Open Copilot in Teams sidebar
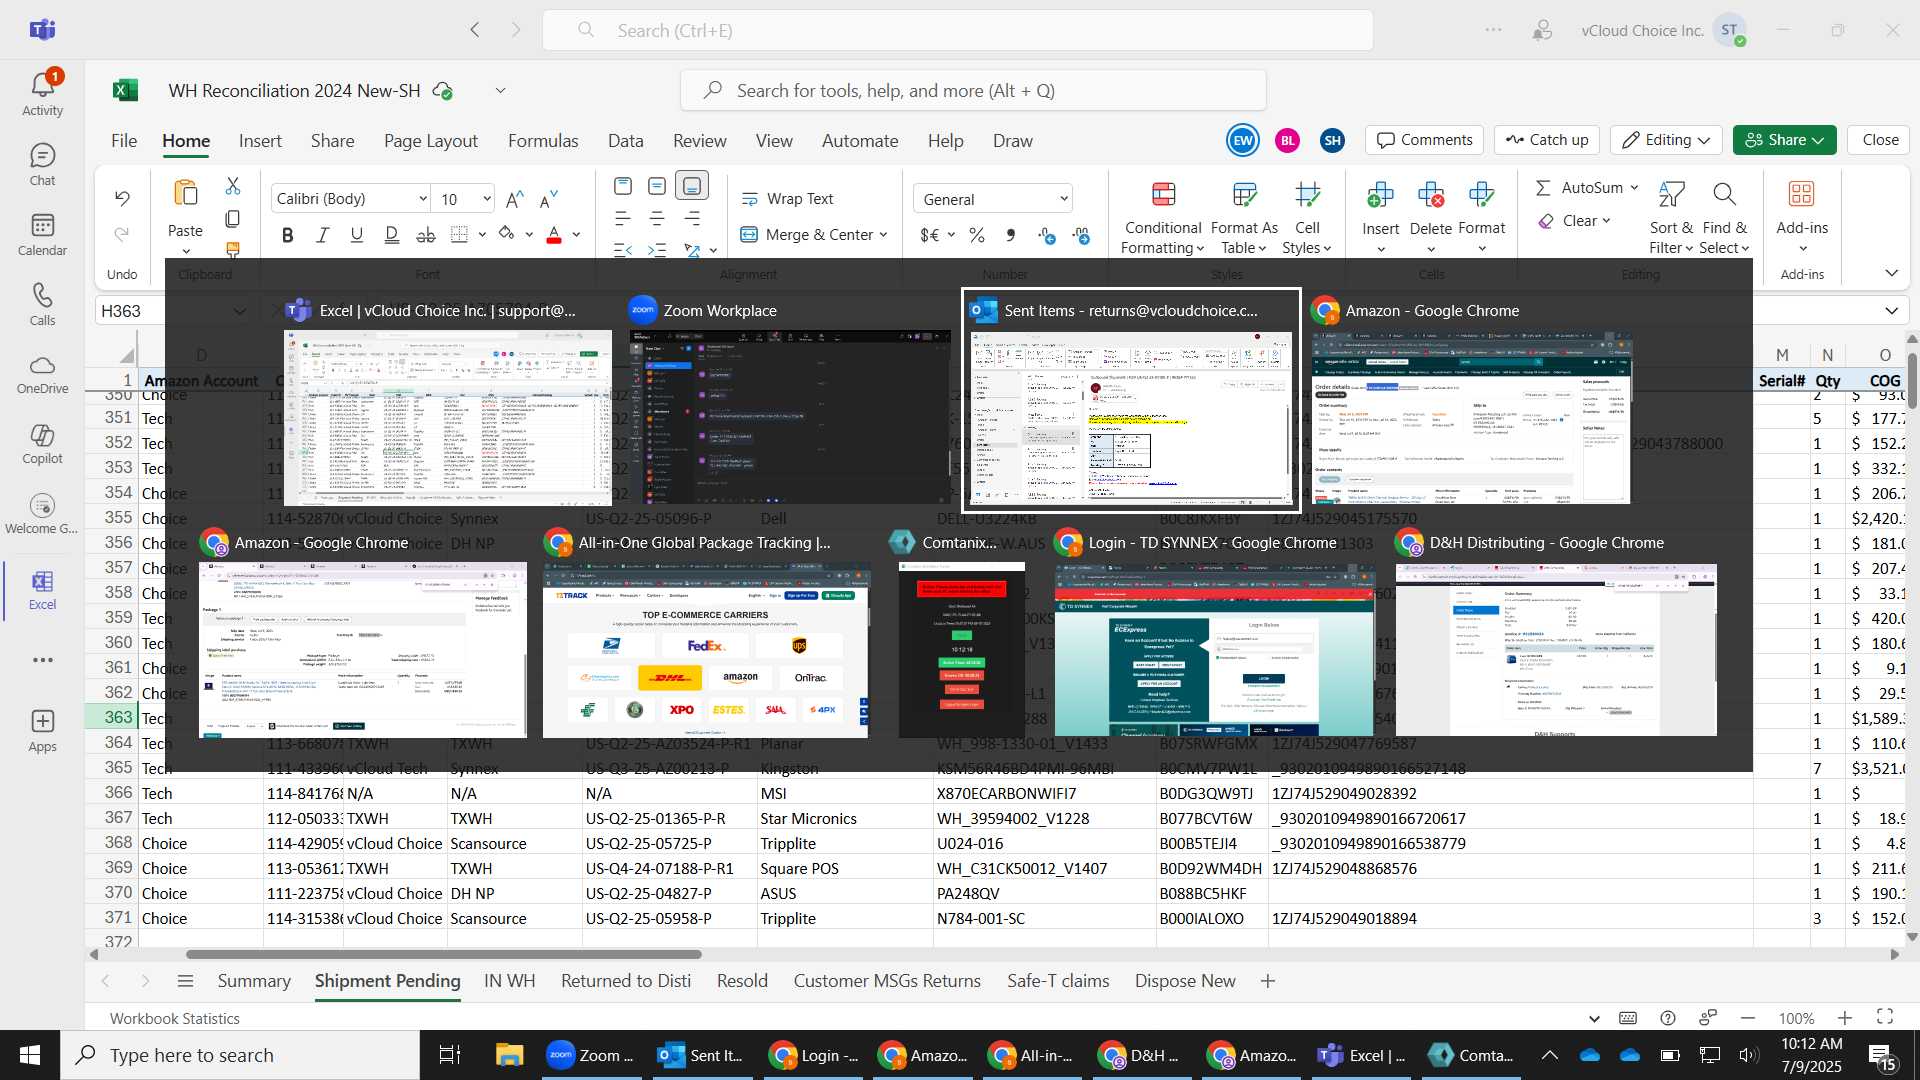This screenshot has height=1080, width=1920. click(42, 444)
